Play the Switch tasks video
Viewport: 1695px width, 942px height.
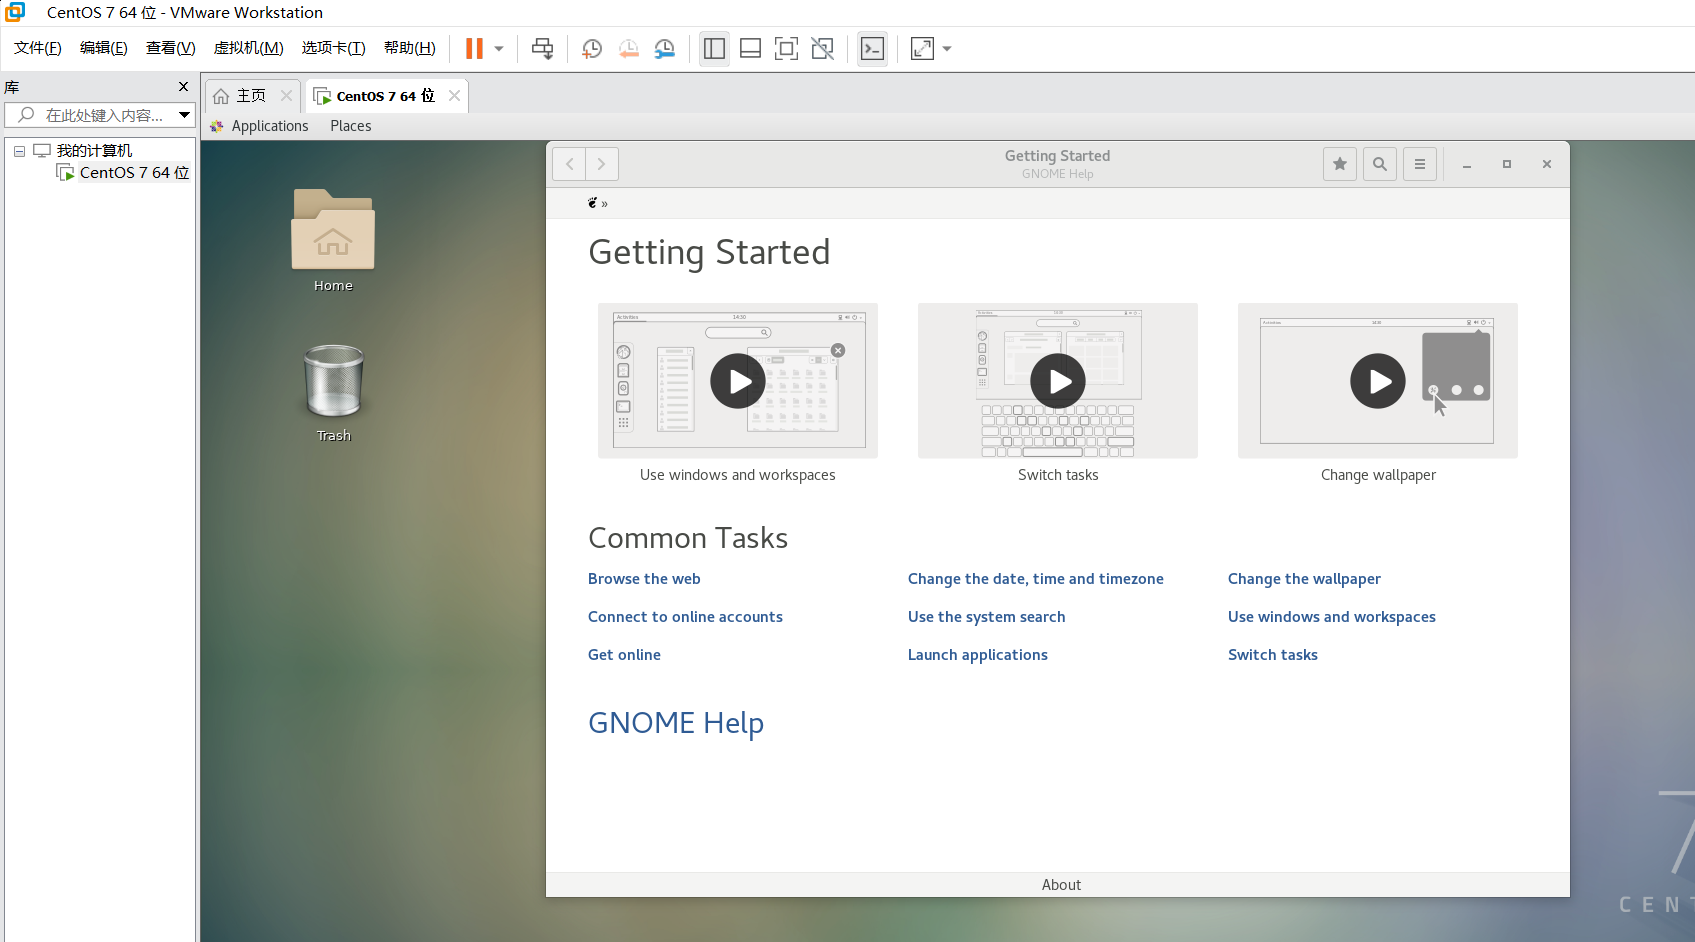[1058, 381]
